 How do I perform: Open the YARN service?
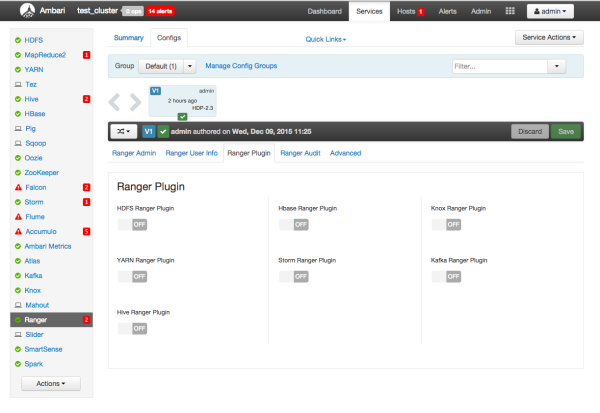pos(34,70)
